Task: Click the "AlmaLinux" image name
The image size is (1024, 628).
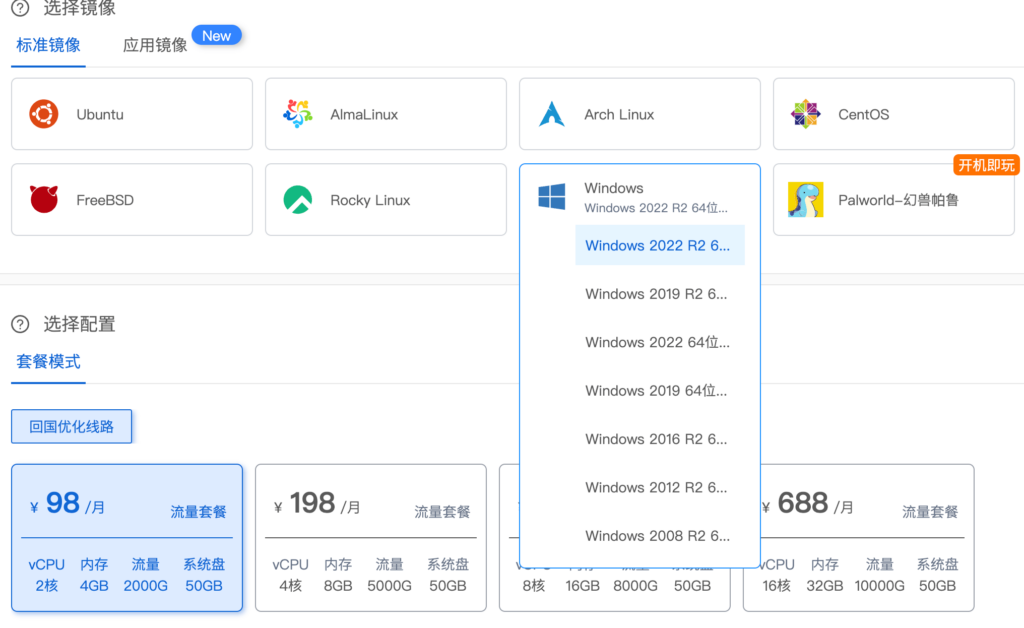Action: coord(364,114)
